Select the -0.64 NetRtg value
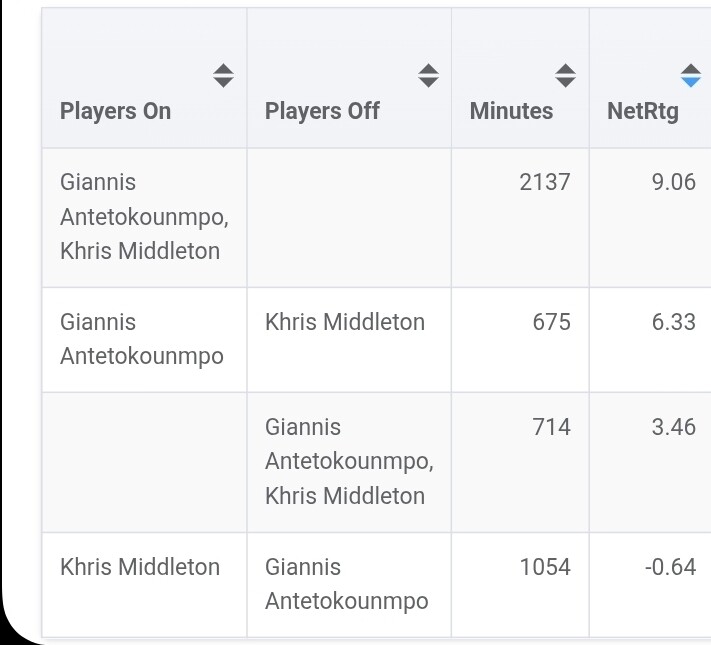The image size is (711, 645). [670, 567]
